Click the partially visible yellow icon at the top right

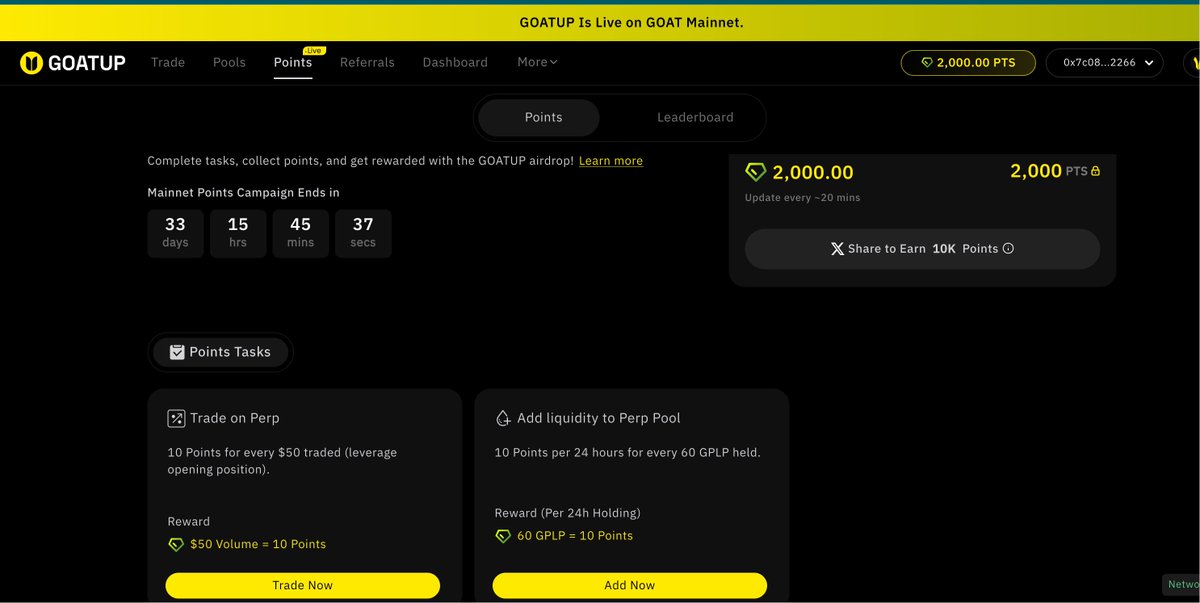(1192, 63)
